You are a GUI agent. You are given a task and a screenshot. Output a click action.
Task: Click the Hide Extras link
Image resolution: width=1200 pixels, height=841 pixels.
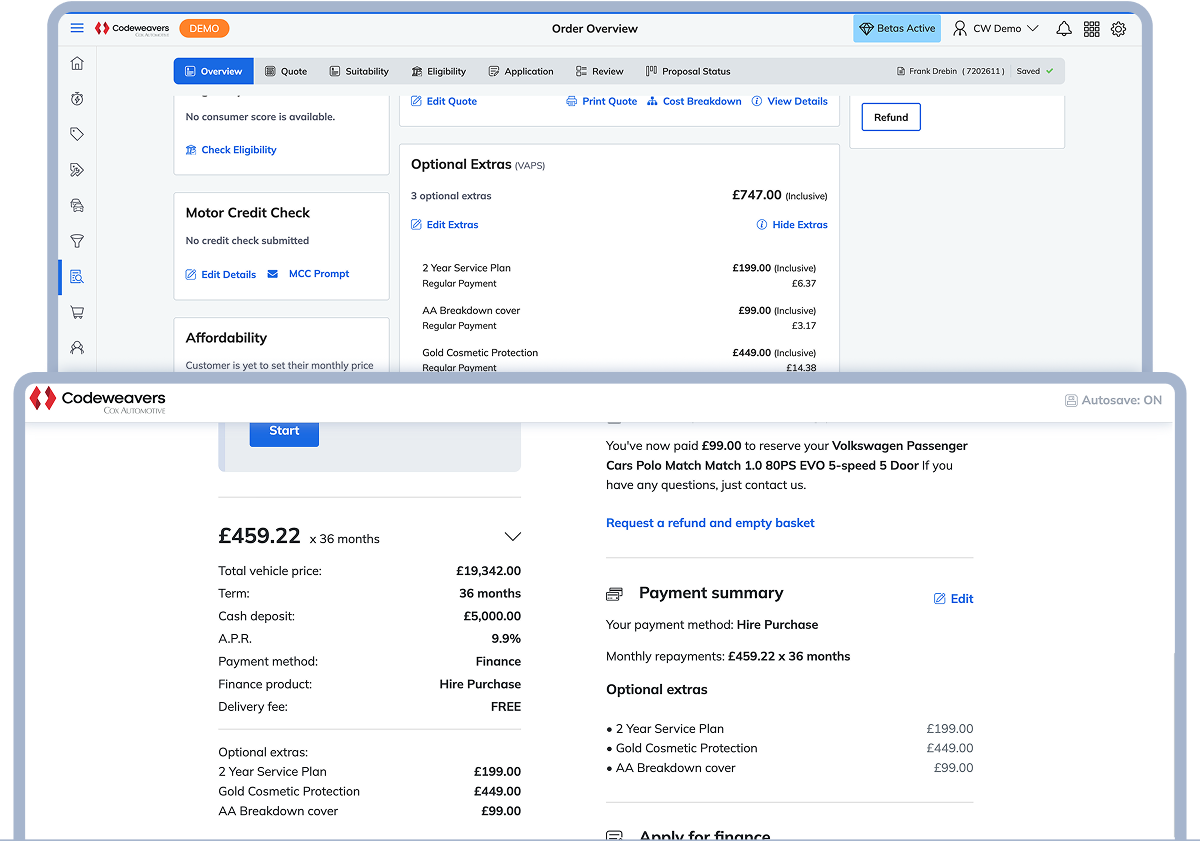click(800, 225)
